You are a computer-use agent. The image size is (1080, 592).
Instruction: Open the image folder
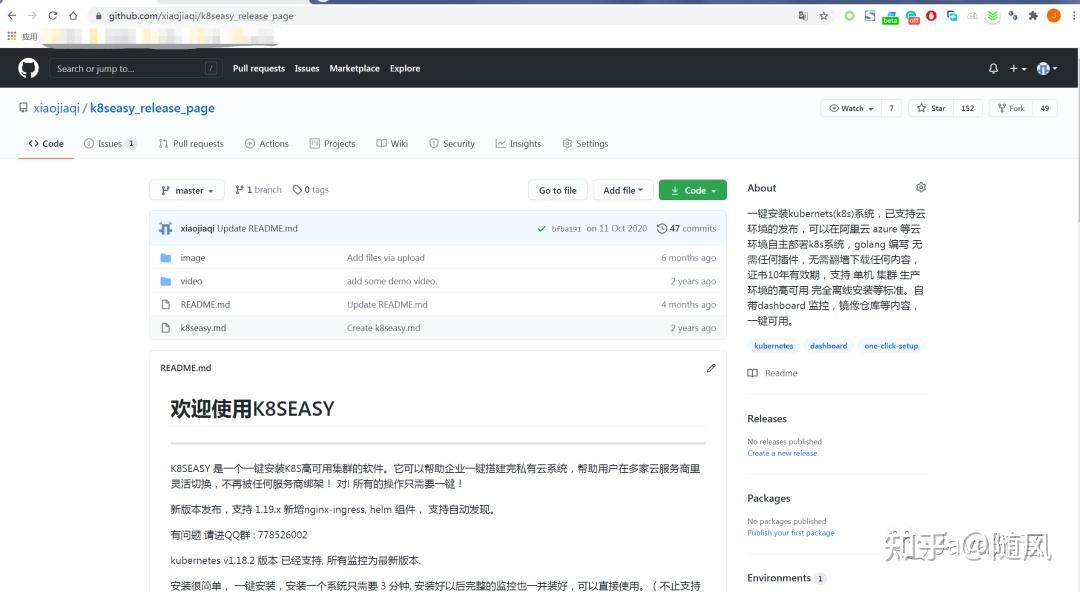(x=193, y=258)
